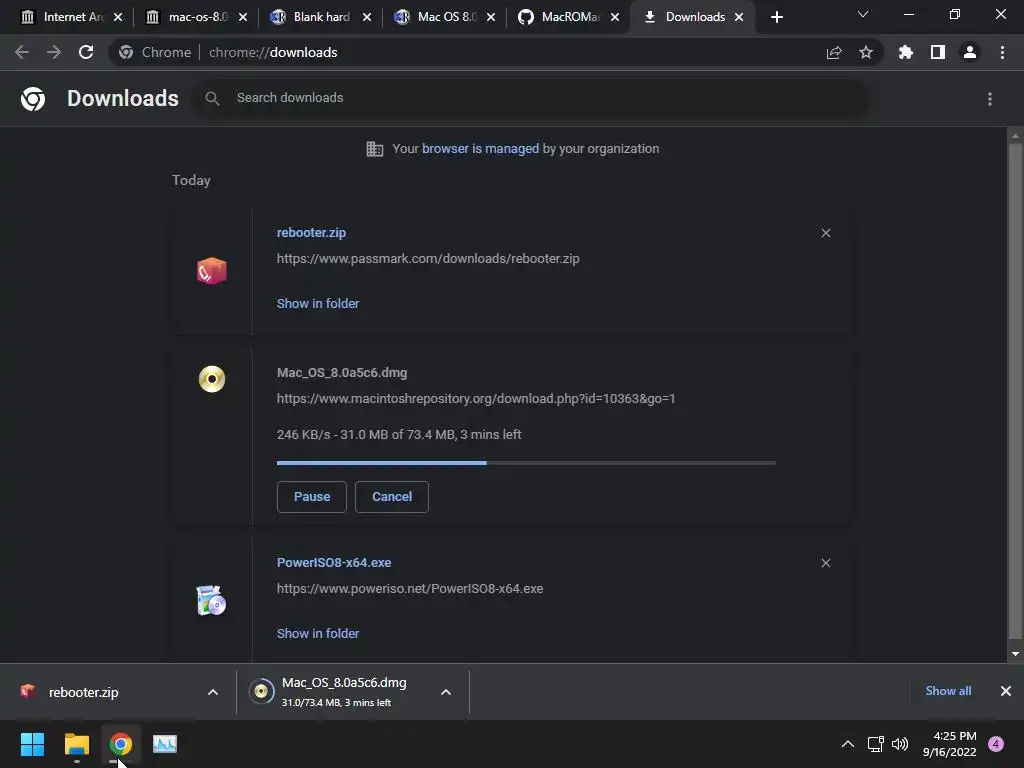
Task: Click the scrollbar down arrow
Action: [1015, 654]
